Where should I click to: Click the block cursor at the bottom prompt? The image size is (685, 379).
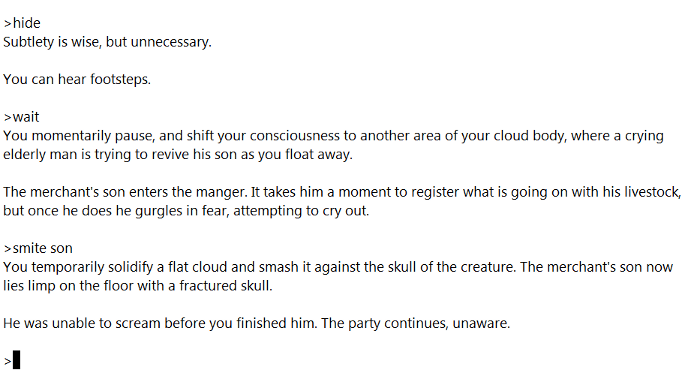(16, 360)
